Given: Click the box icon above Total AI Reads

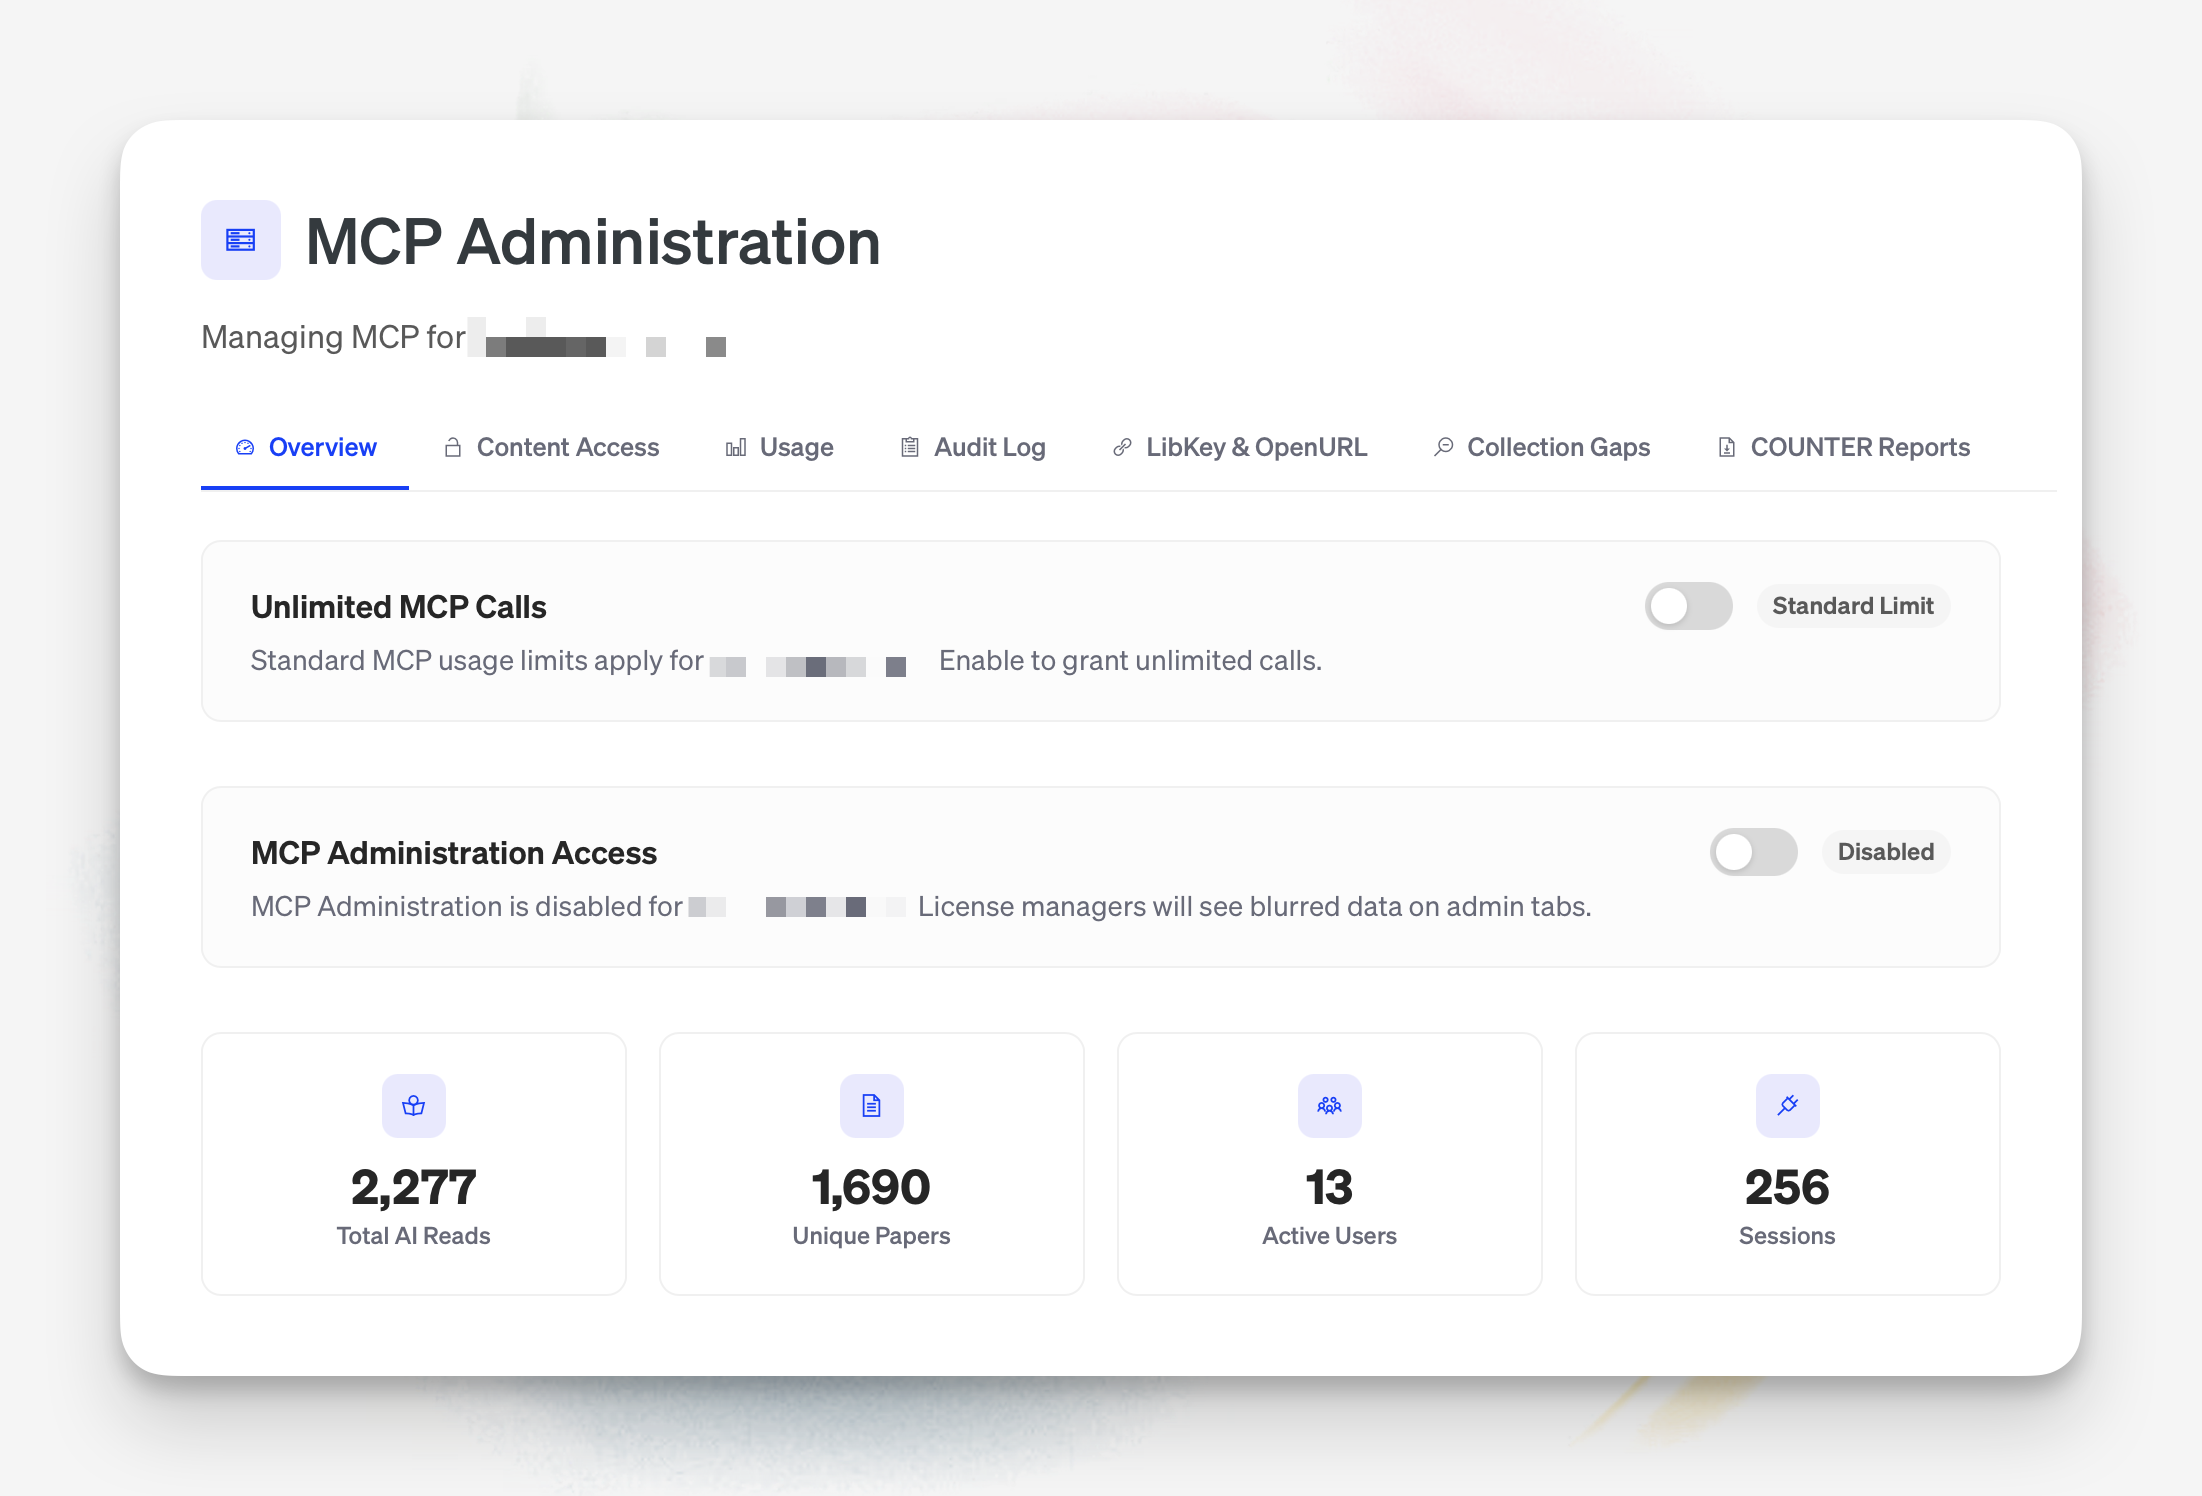Looking at the screenshot, I should tap(413, 1105).
